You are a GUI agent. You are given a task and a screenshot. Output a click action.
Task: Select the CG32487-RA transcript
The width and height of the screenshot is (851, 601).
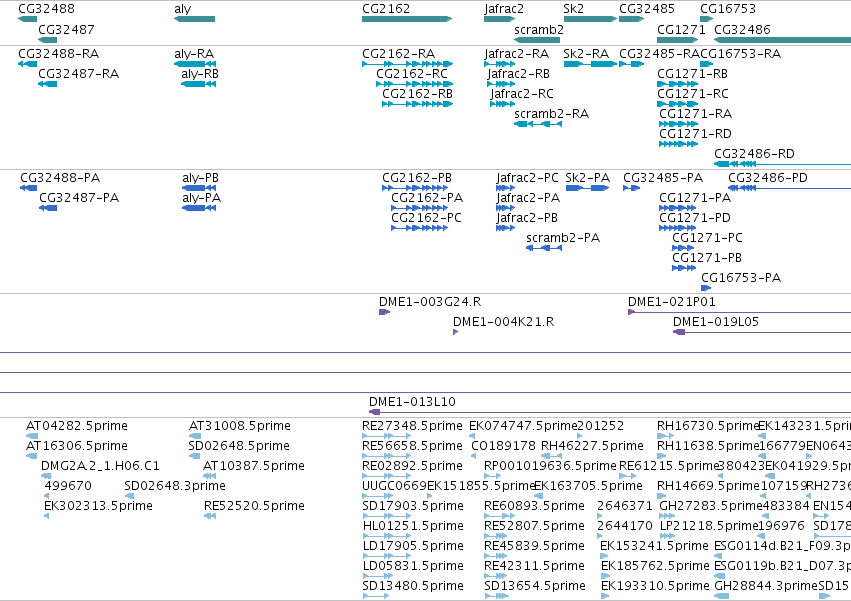[x=47, y=84]
